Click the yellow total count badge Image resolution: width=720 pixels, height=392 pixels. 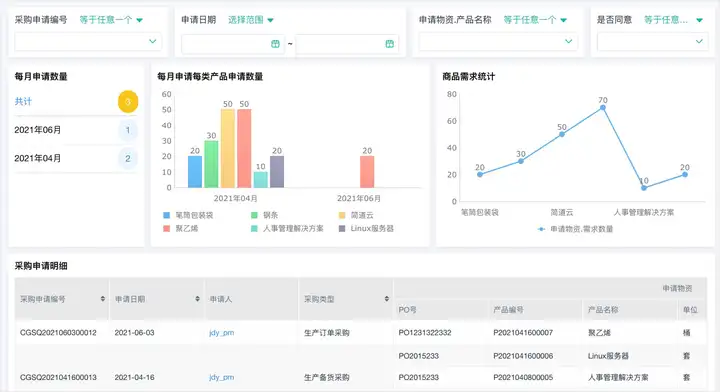tap(128, 101)
